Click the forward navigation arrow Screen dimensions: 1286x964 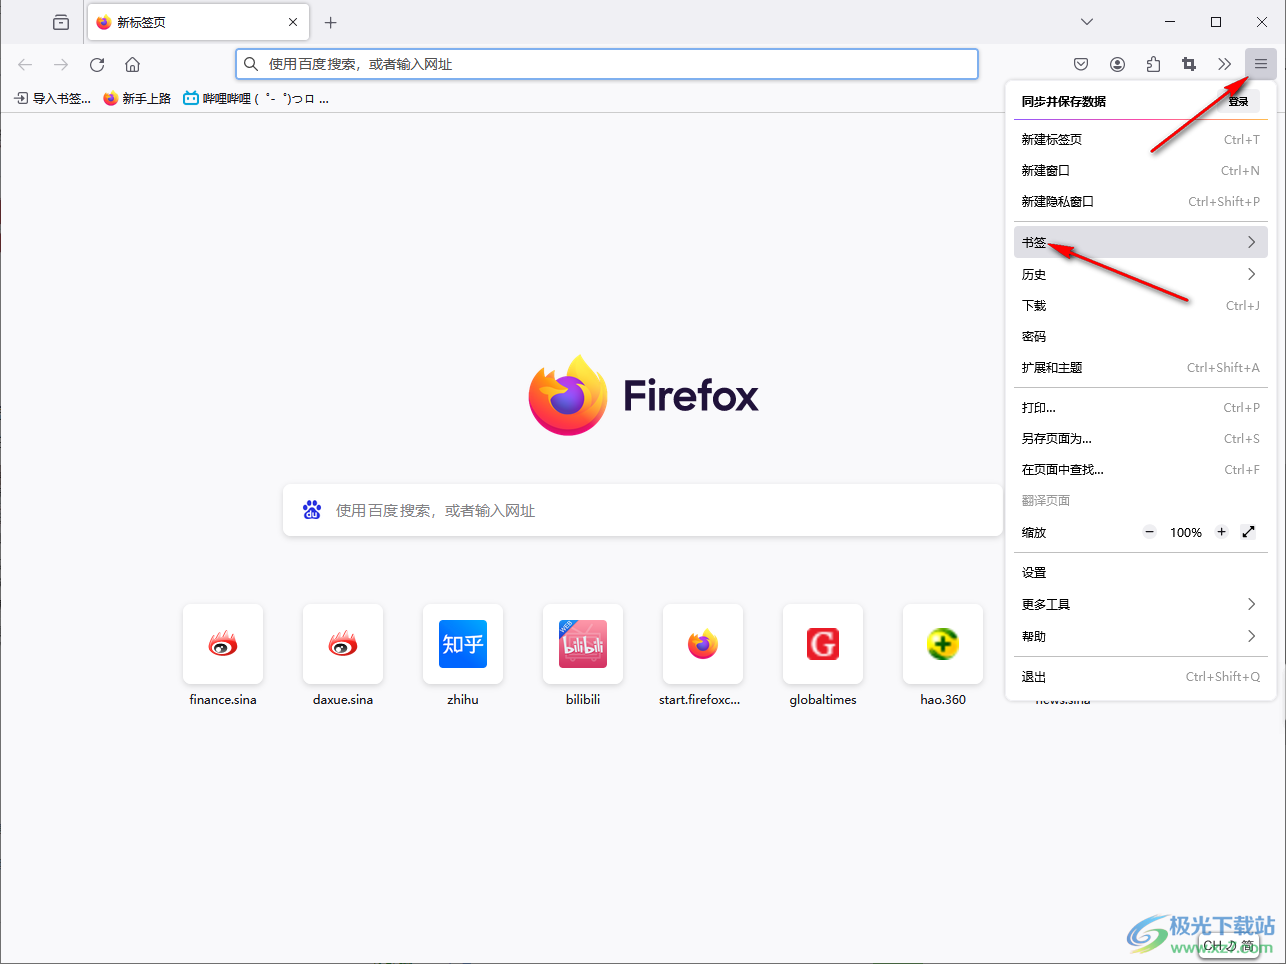coord(61,64)
